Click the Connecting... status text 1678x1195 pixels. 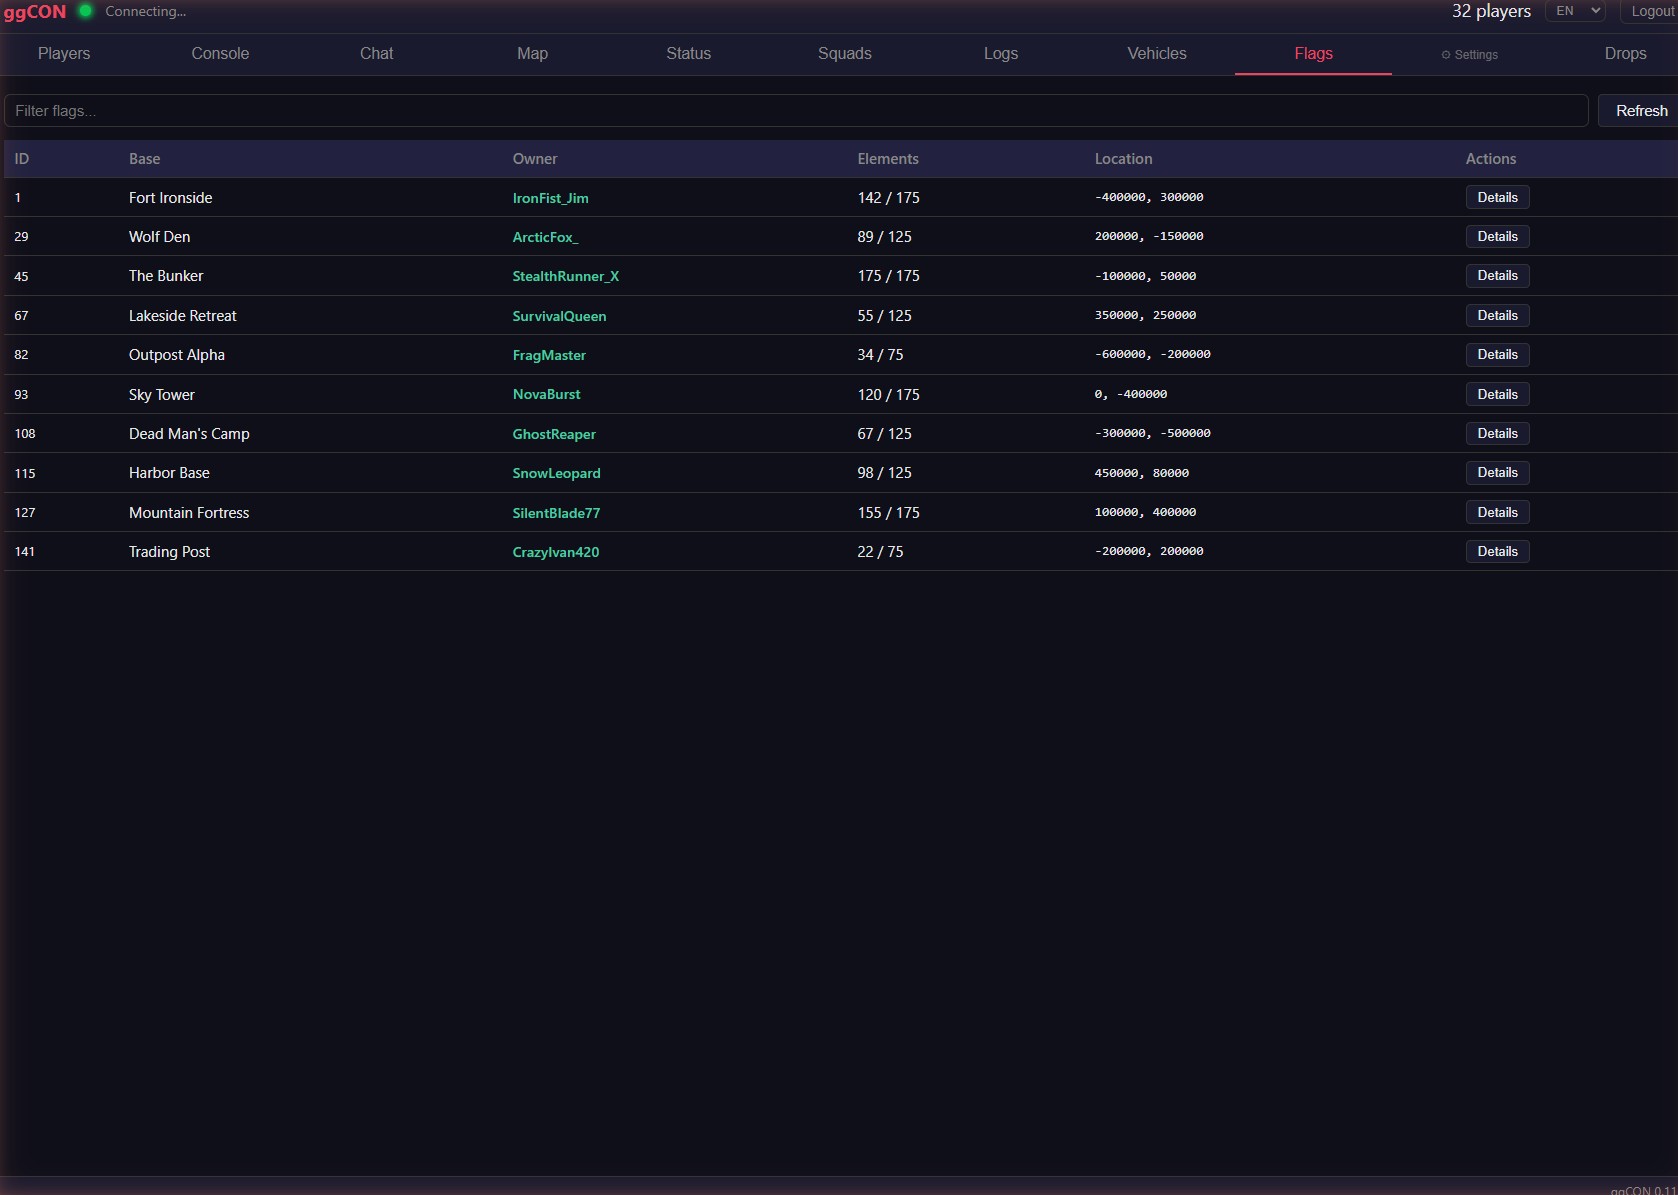(146, 11)
